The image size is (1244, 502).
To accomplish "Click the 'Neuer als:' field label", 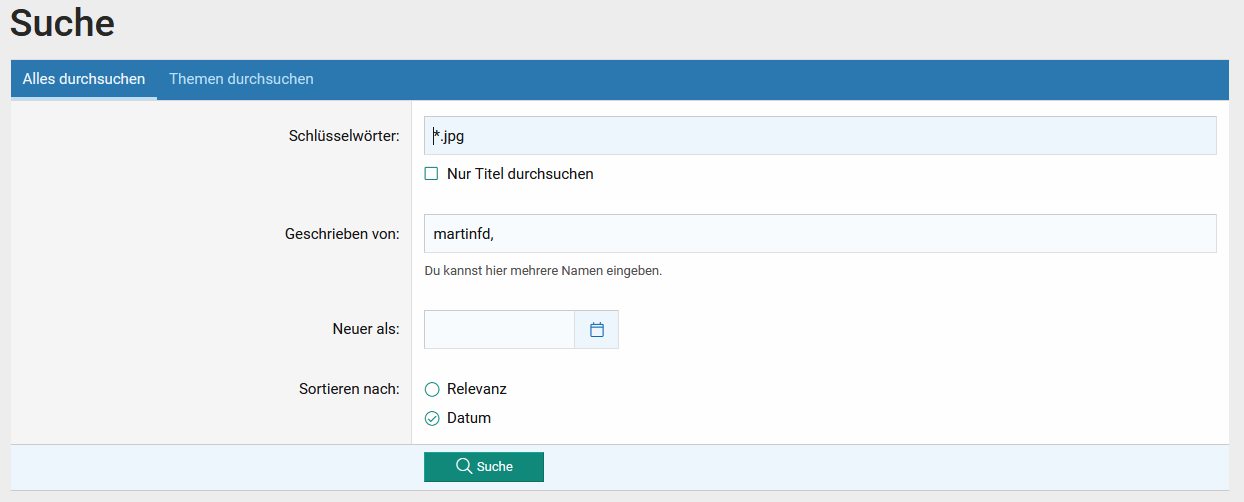I will pyautogui.click(x=366, y=329).
